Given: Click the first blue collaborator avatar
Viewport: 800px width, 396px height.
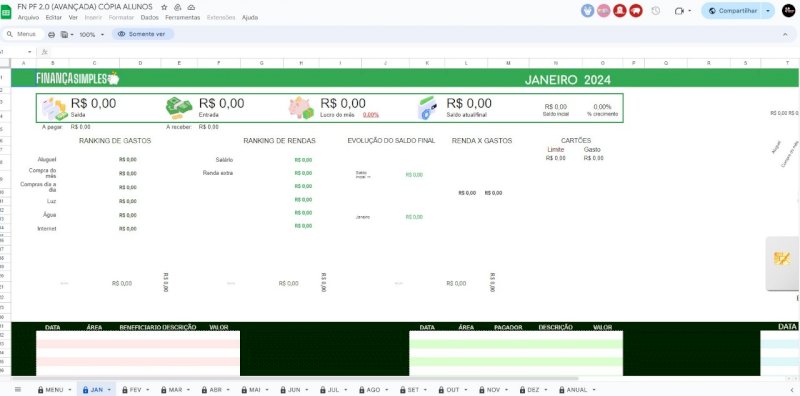Looking at the screenshot, I should pyautogui.click(x=588, y=11).
